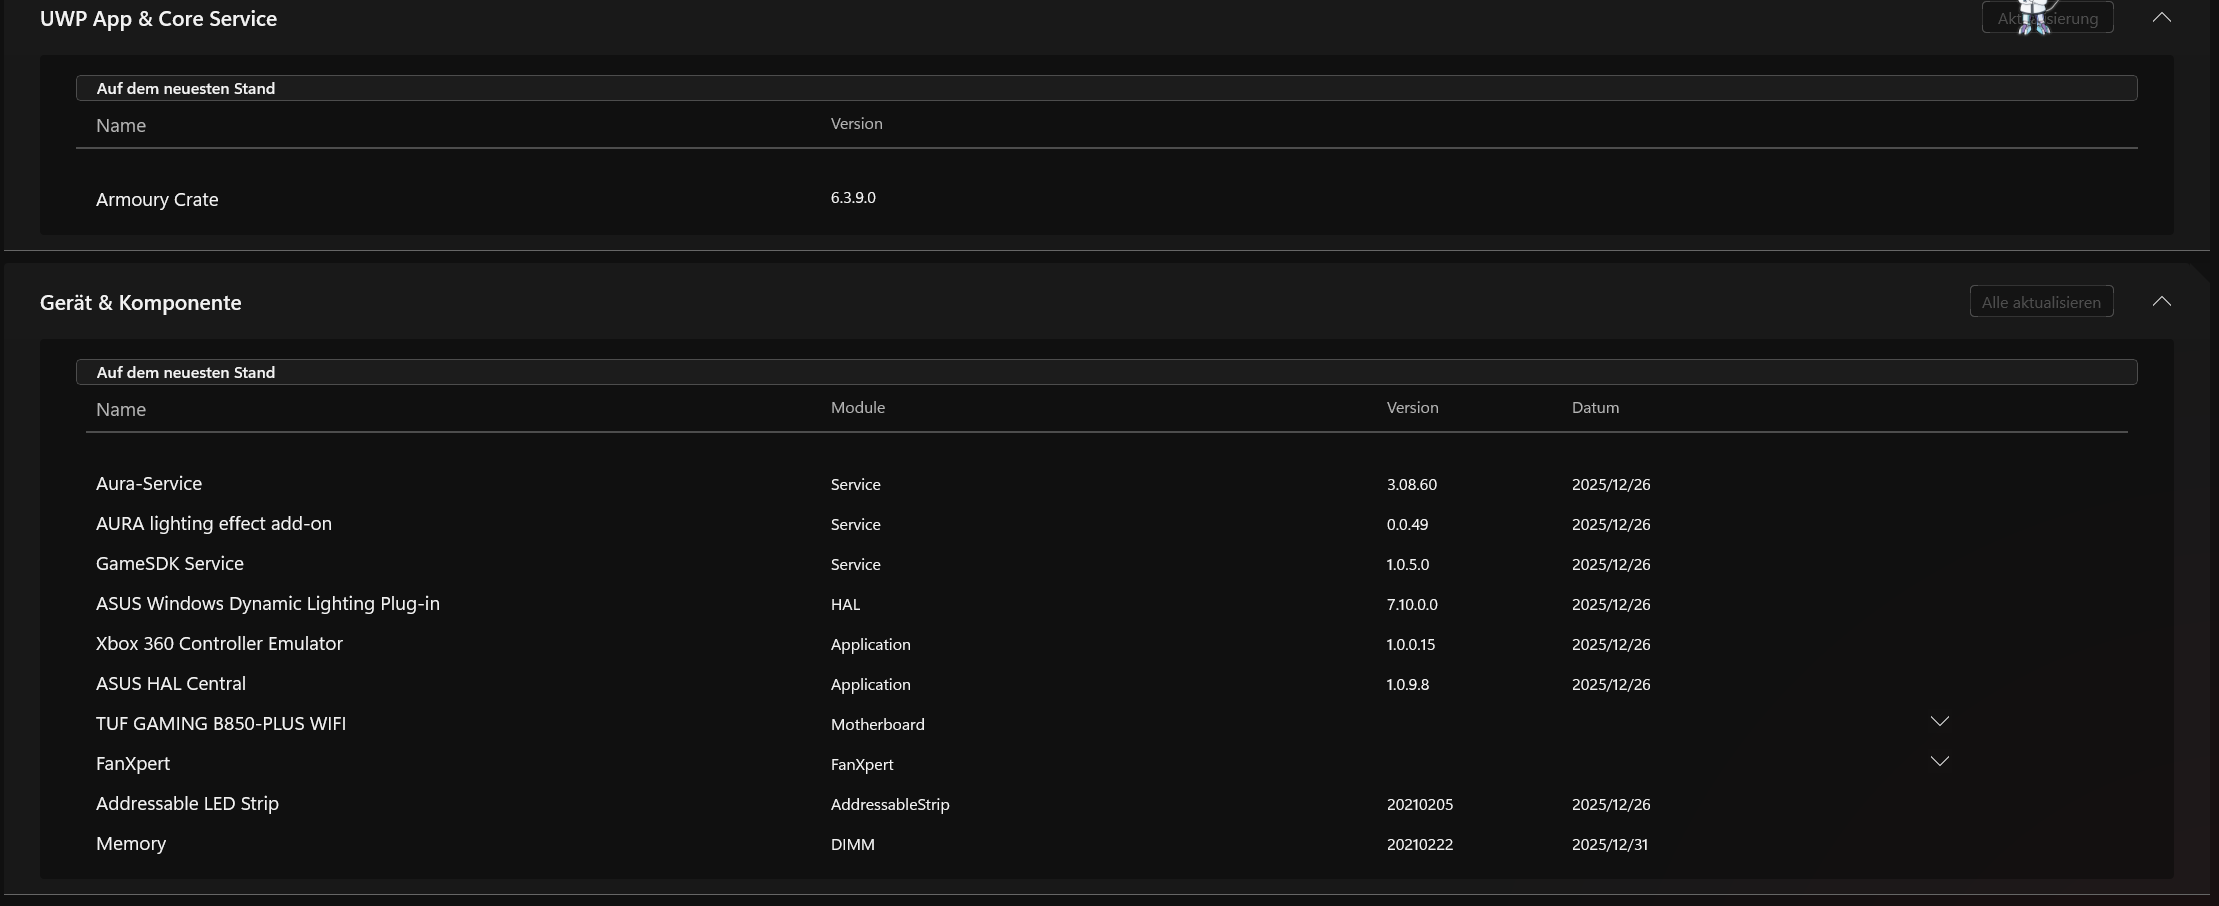The height and width of the screenshot is (906, 2219).
Task: Click ASUS HAL Central version 1.0.9.8
Action: point(1408,684)
